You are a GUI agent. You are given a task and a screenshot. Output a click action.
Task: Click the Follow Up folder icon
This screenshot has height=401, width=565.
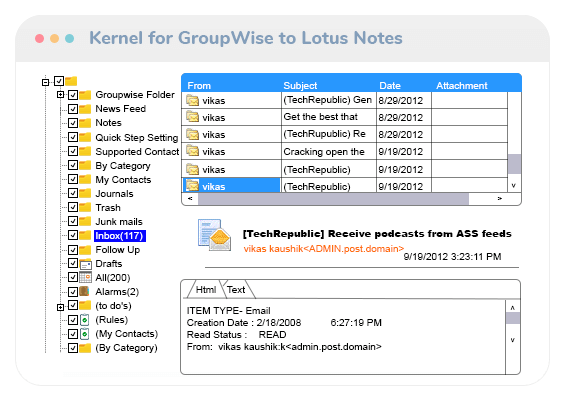click(x=85, y=250)
